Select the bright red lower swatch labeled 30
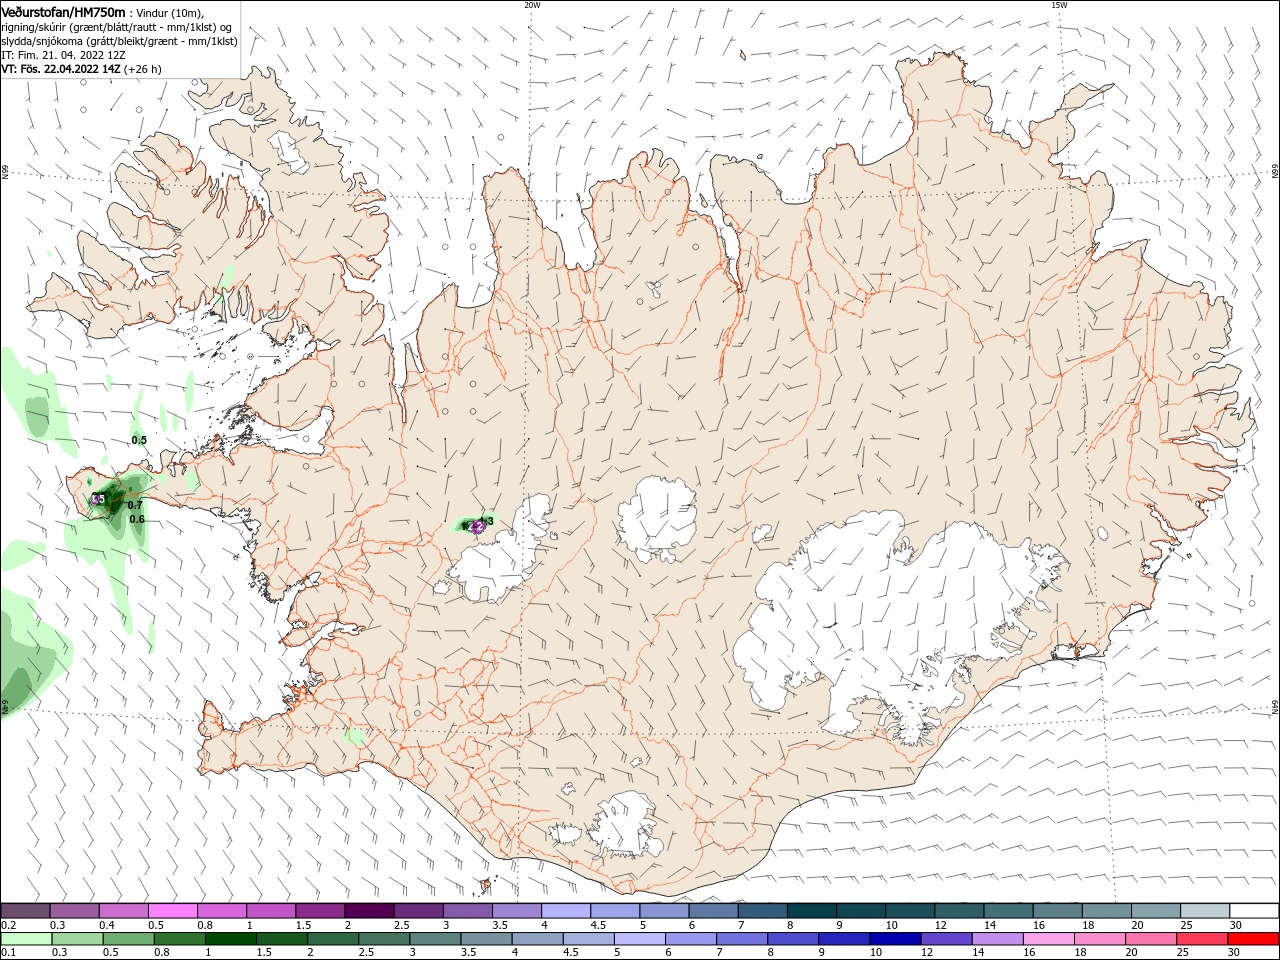The width and height of the screenshot is (1280, 960). pos(1254,939)
